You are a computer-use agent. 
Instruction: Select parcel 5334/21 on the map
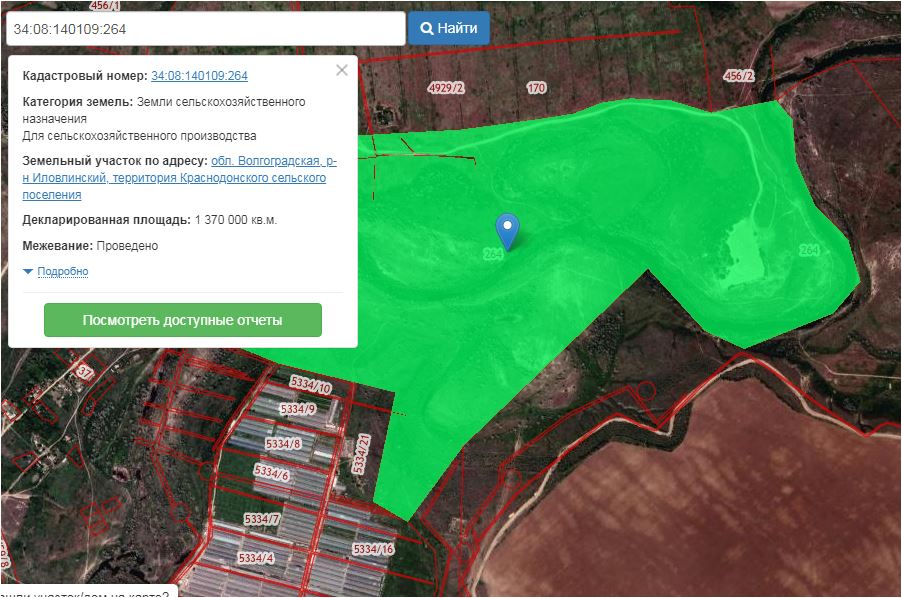[x=364, y=454]
